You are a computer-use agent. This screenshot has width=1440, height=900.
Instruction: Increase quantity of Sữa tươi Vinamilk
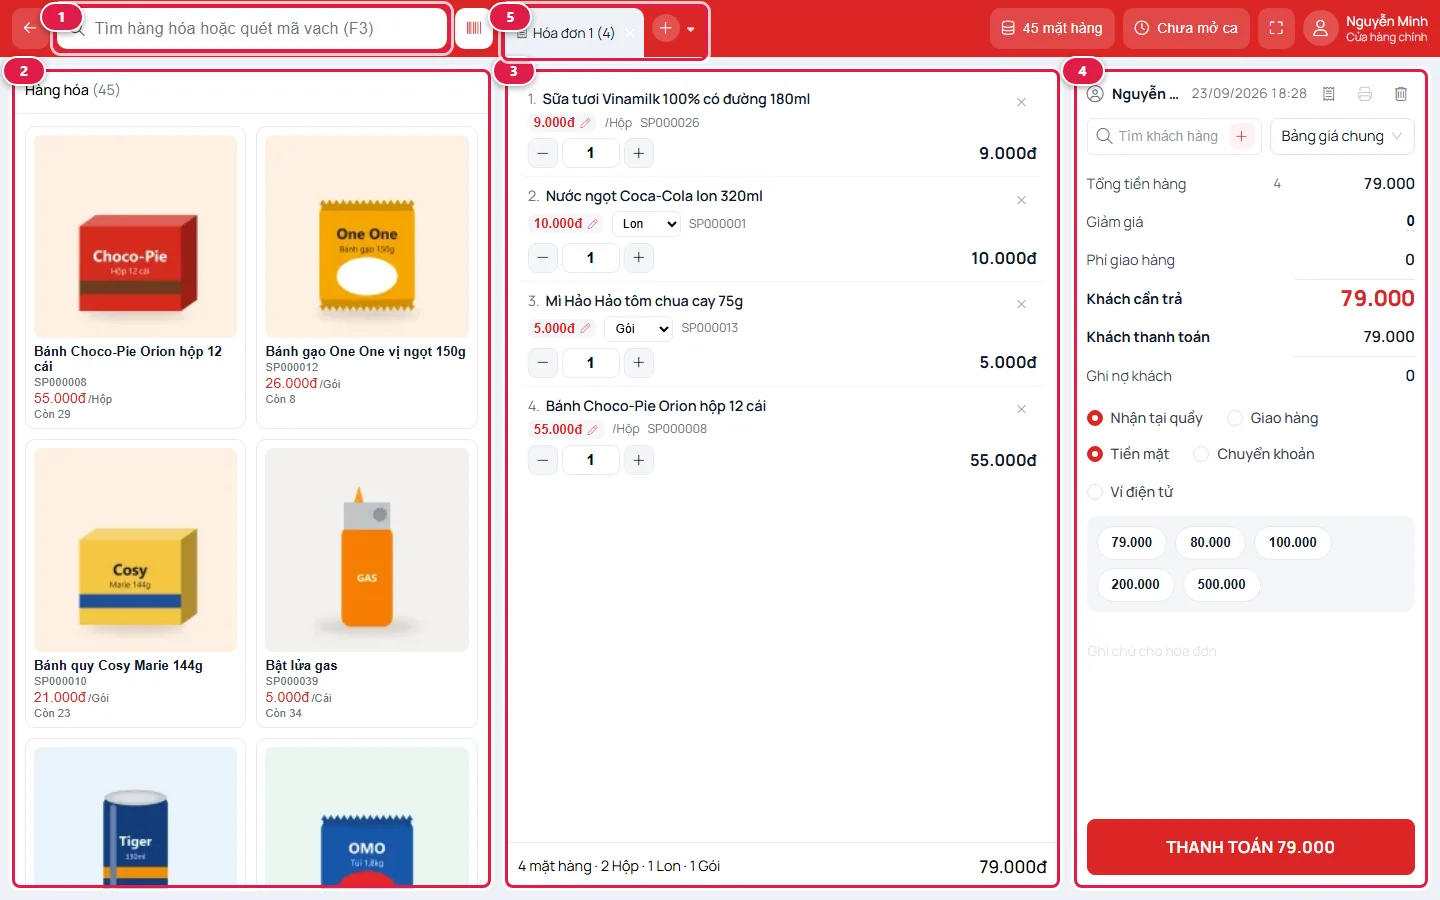pyautogui.click(x=639, y=153)
